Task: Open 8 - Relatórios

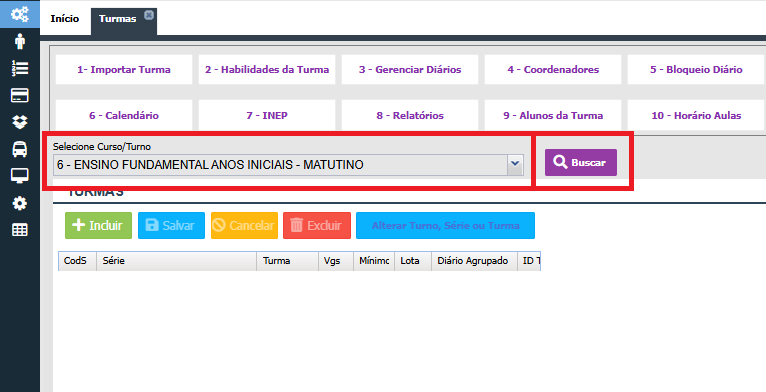Action: [x=410, y=115]
